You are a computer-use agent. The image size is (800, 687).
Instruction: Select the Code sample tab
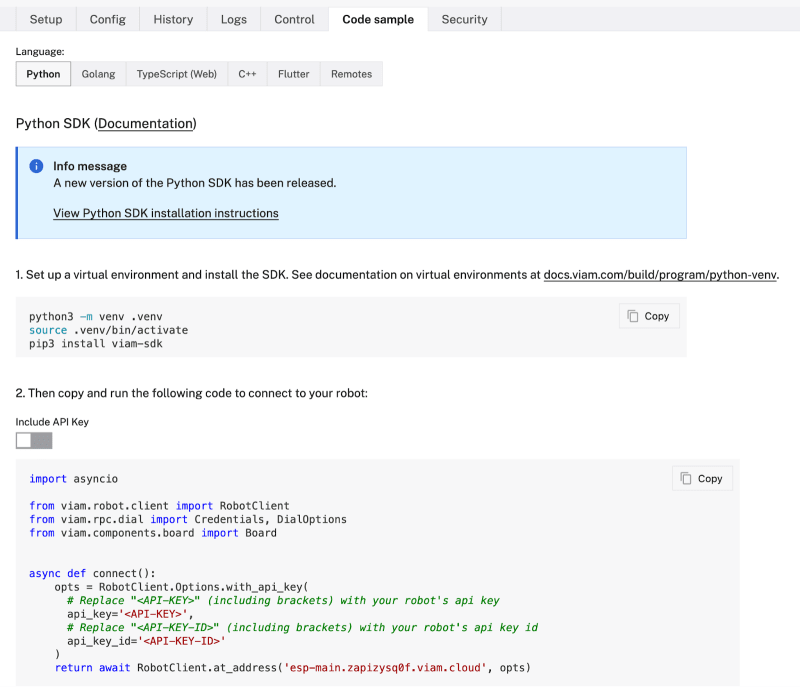click(378, 19)
